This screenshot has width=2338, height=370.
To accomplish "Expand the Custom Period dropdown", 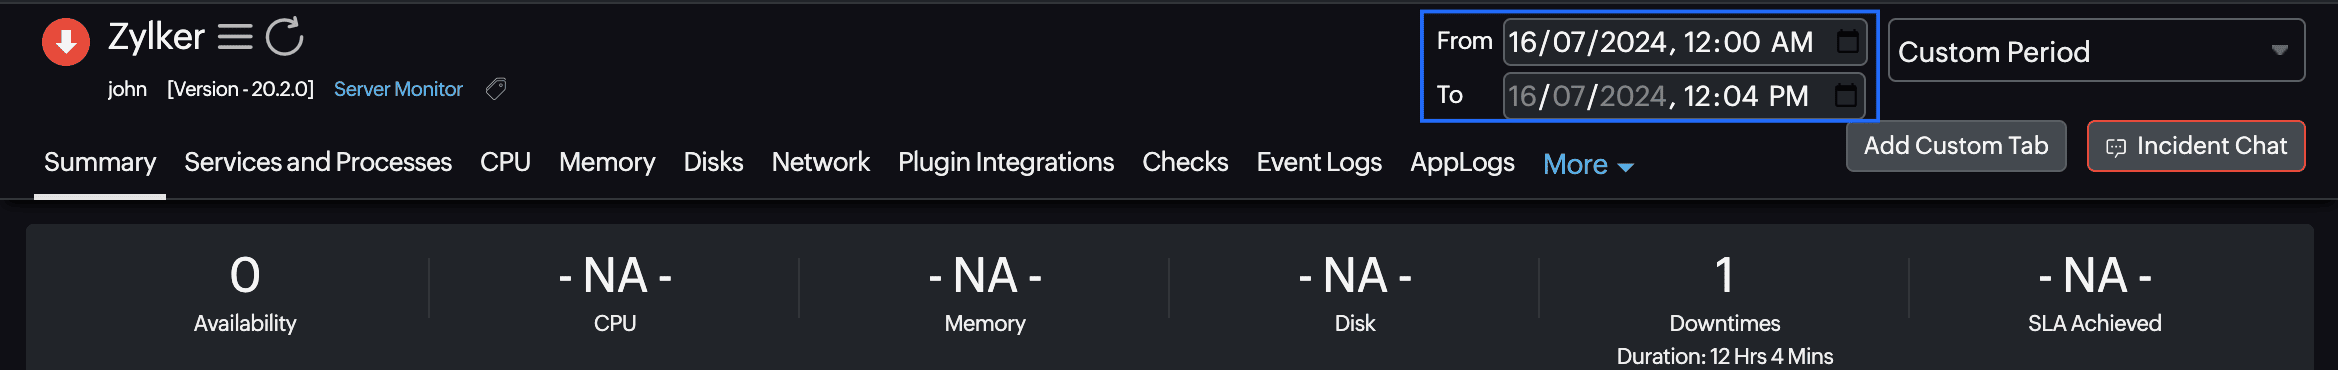I will click(2096, 50).
